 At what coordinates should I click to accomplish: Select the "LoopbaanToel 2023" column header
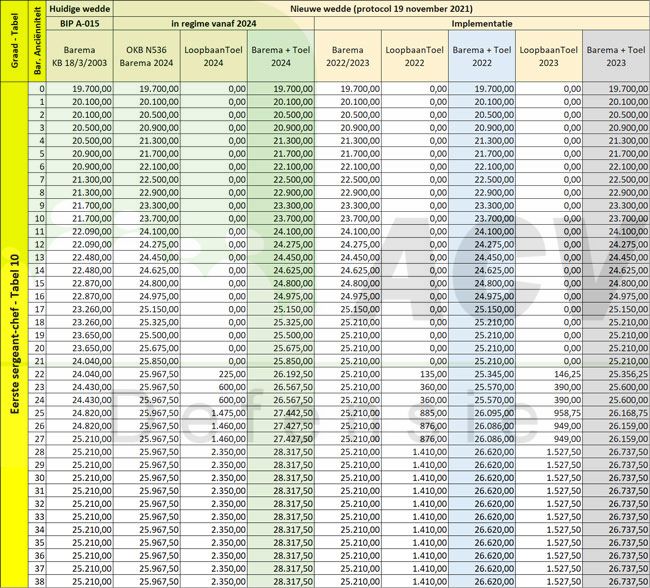[x=549, y=56]
